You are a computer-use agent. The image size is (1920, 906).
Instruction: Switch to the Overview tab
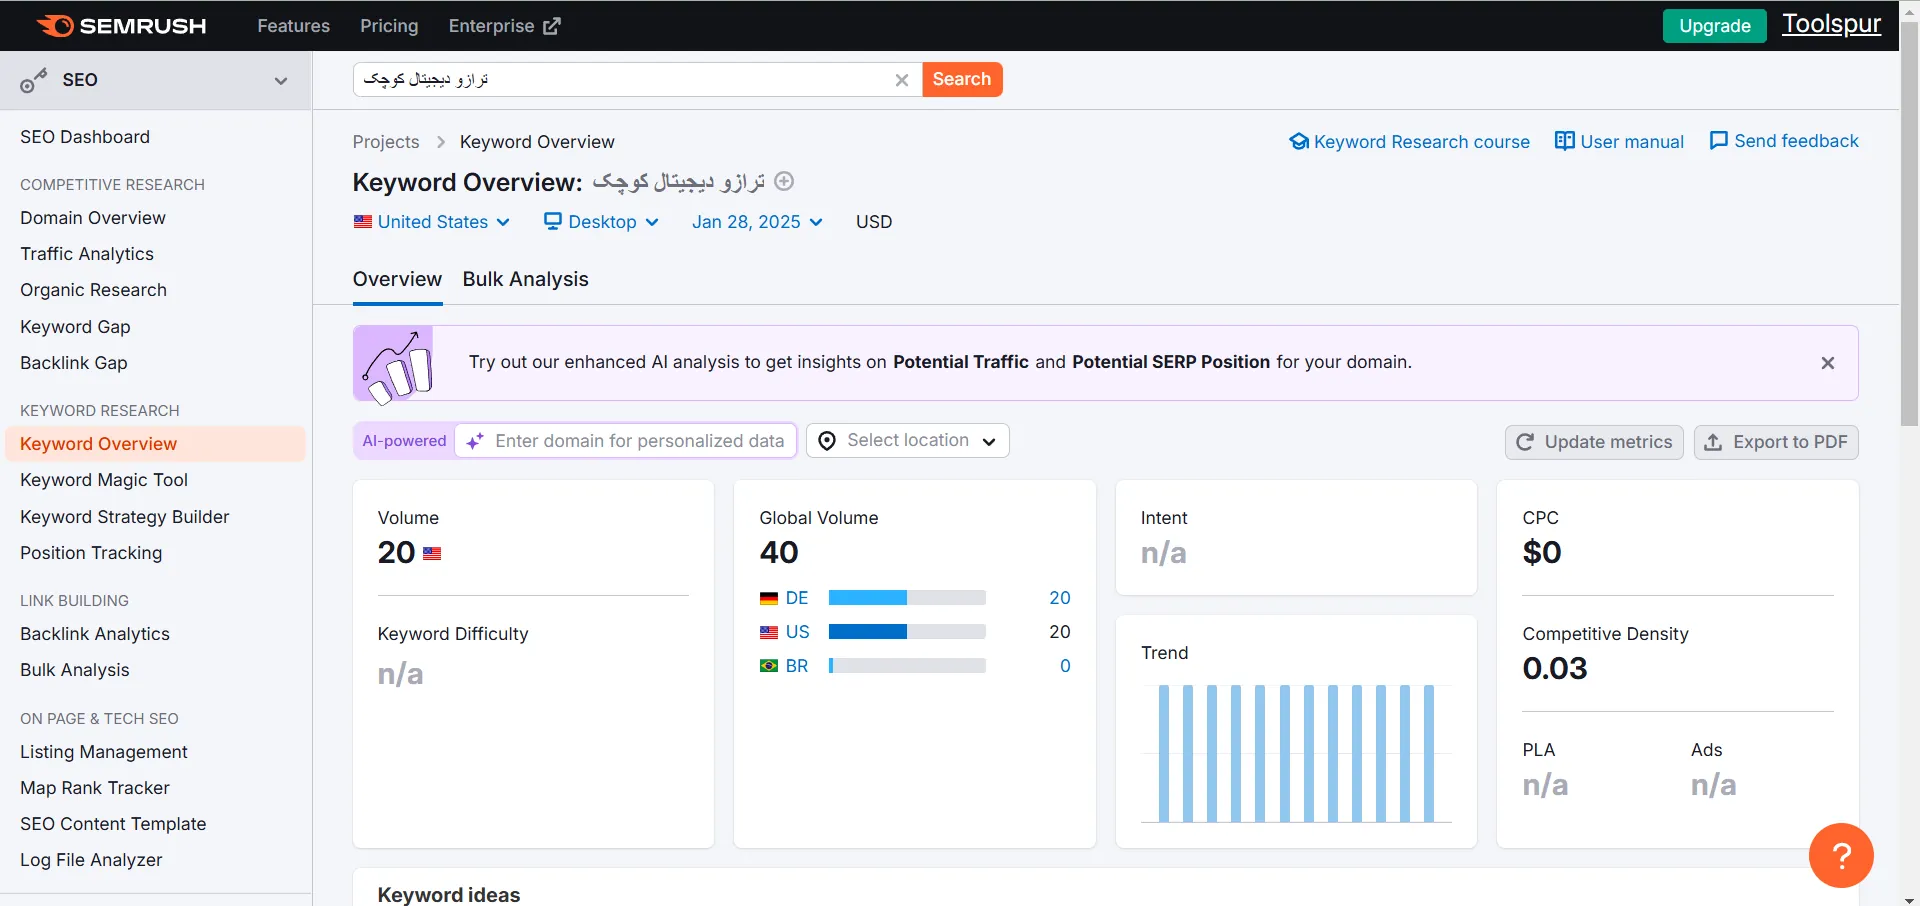click(x=397, y=280)
